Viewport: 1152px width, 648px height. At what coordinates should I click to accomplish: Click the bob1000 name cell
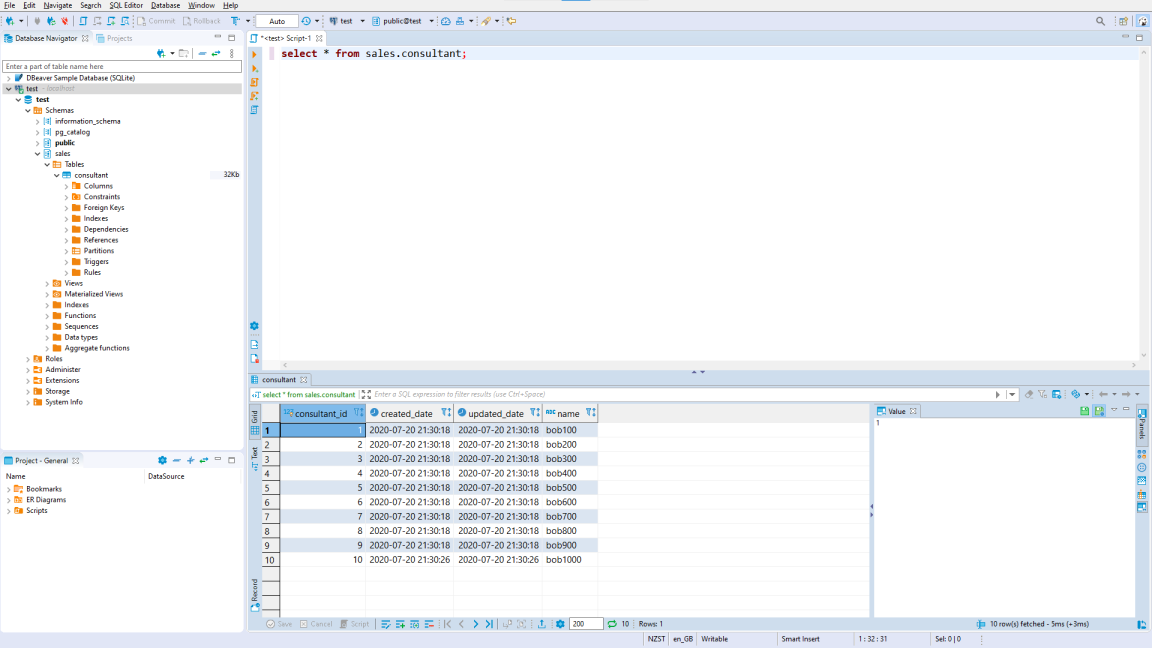[x=569, y=560]
